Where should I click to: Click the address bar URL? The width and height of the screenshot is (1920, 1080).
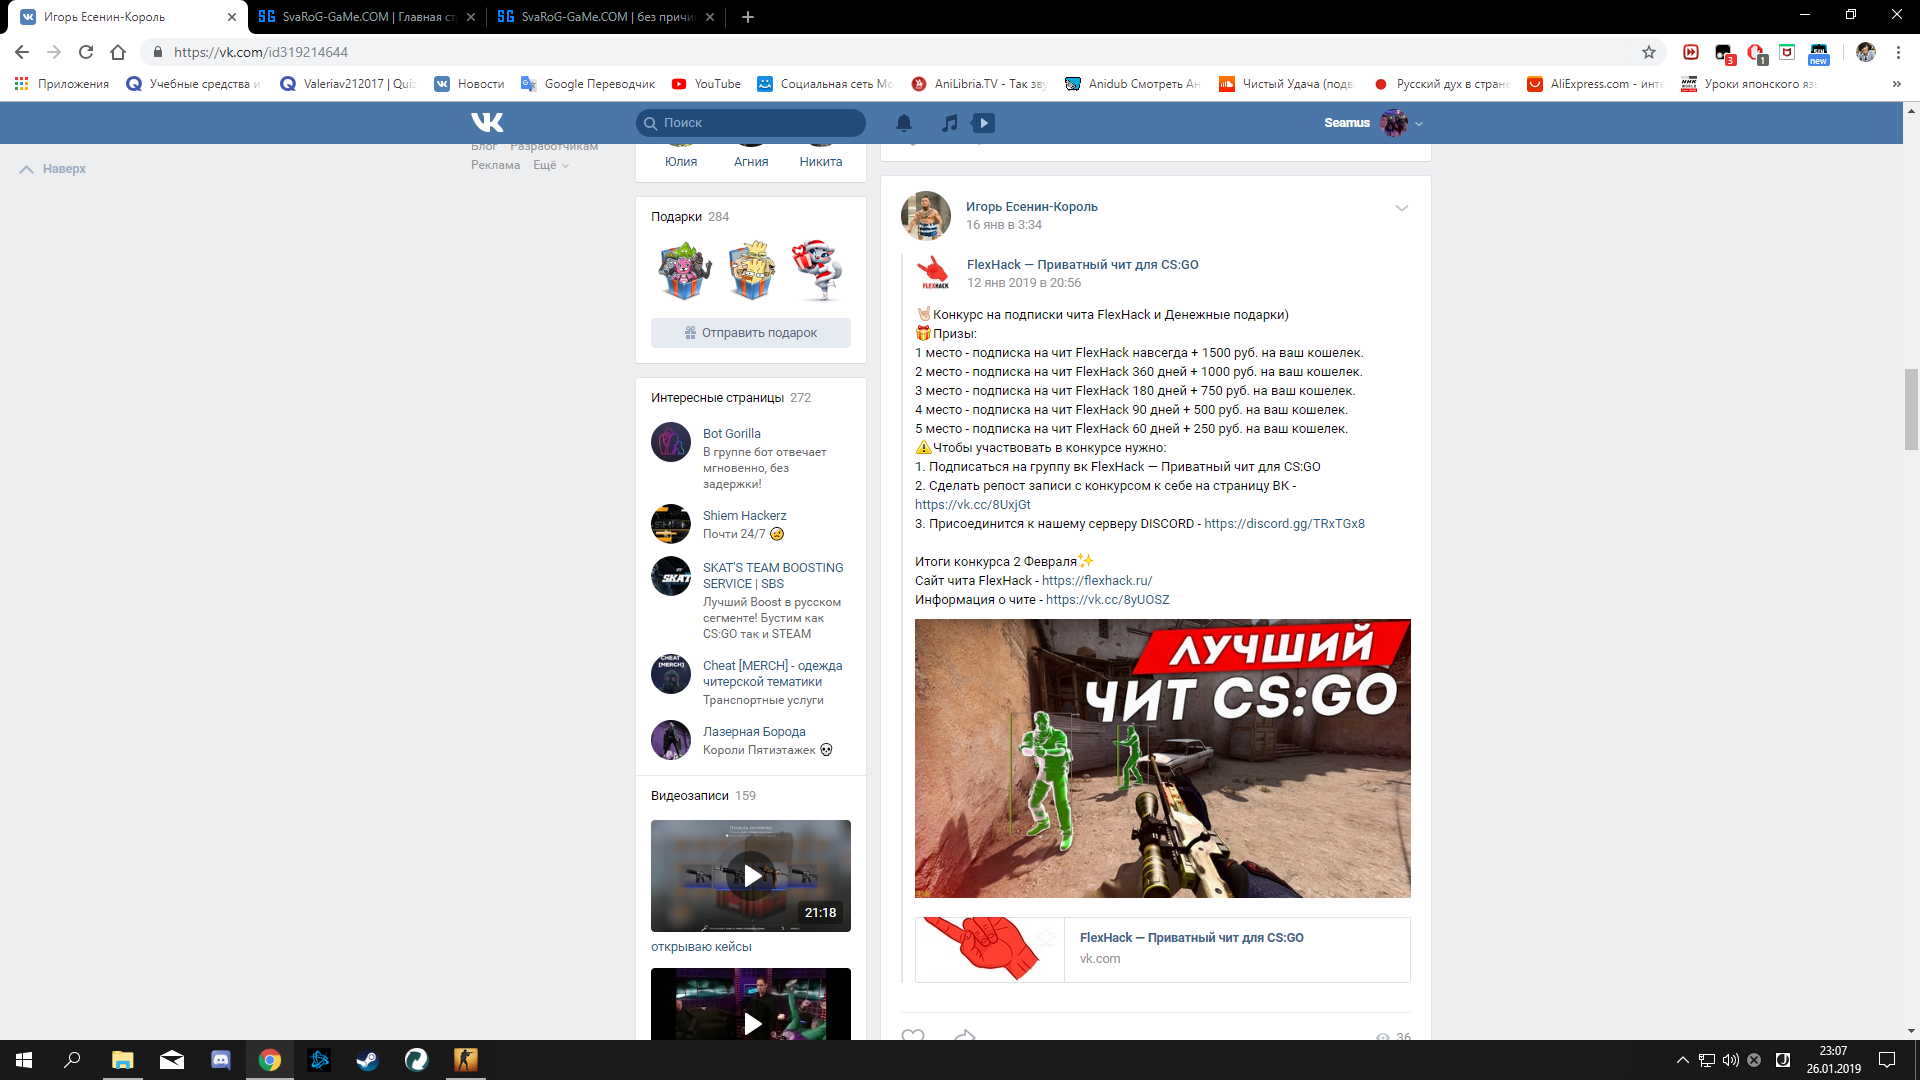click(261, 52)
